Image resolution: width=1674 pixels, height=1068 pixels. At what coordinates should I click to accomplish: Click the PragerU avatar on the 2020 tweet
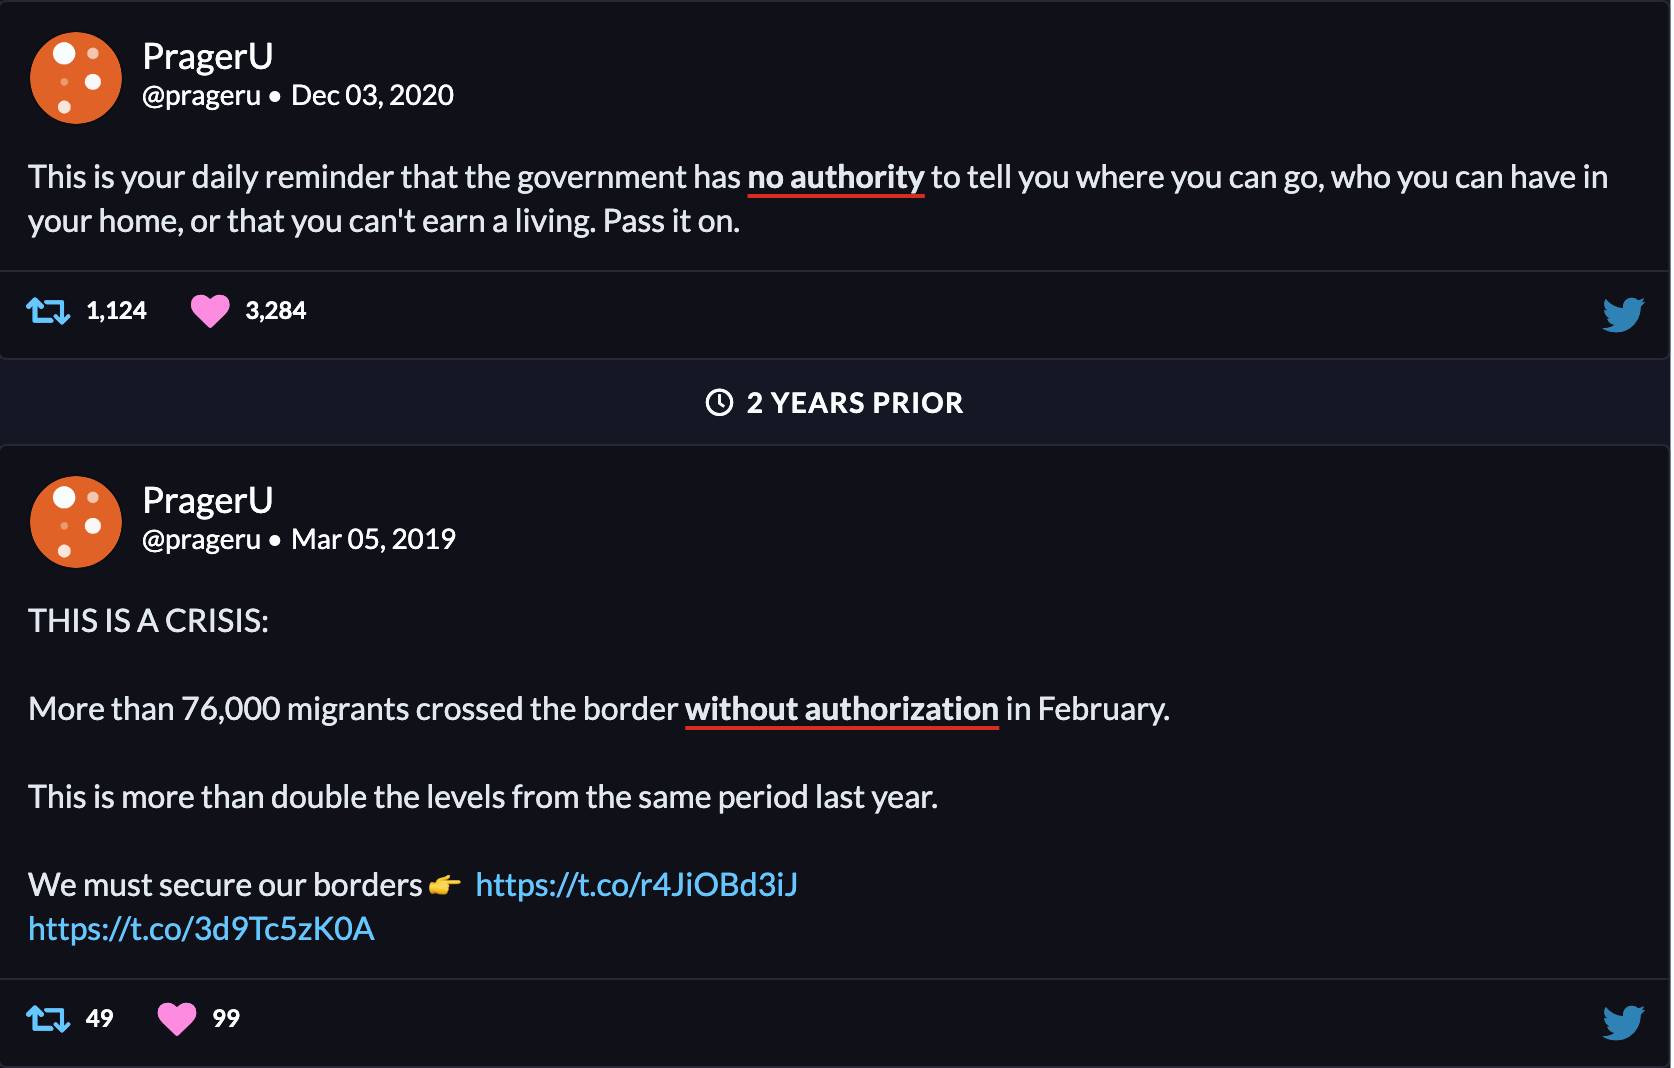[x=76, y=78]
